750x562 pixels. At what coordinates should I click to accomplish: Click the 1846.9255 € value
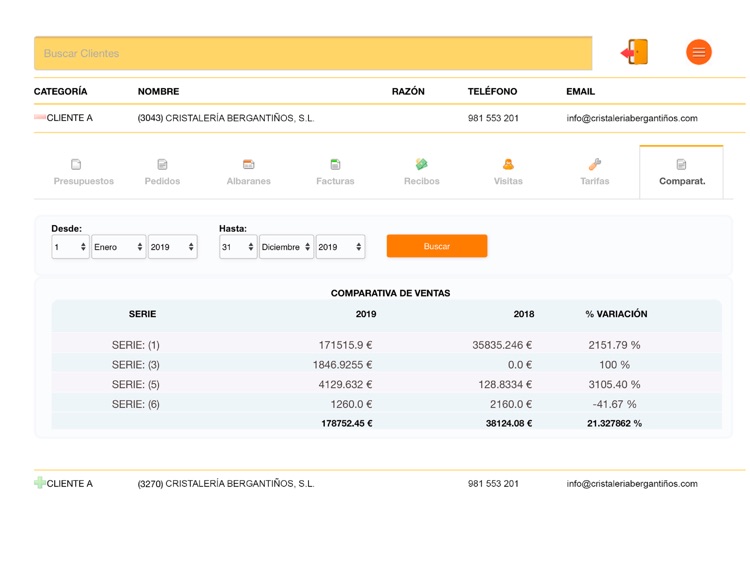tap(342, 364)
